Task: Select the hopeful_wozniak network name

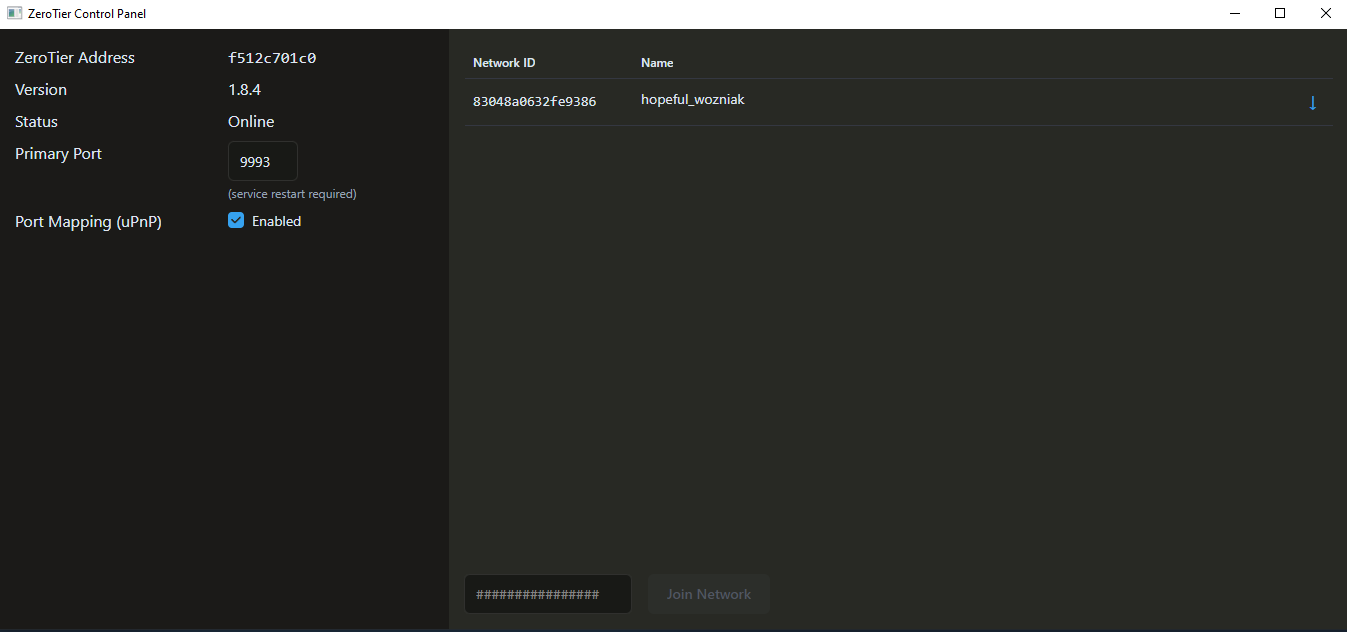Action: click(693, 100)
